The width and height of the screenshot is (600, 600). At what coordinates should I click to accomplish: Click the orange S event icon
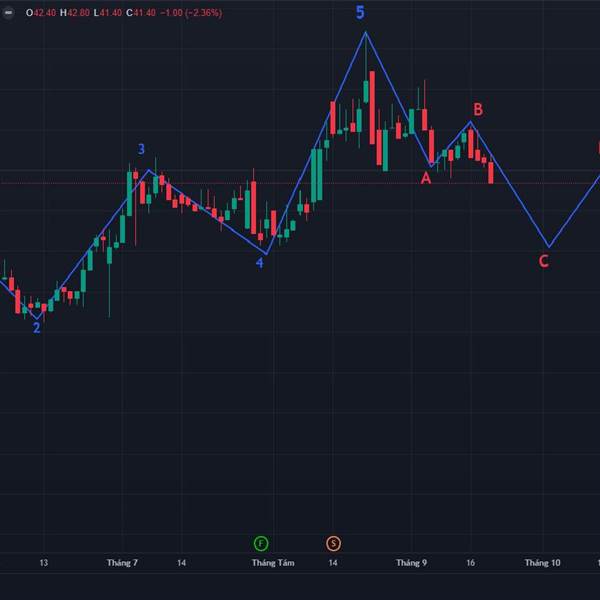[333, 543]
